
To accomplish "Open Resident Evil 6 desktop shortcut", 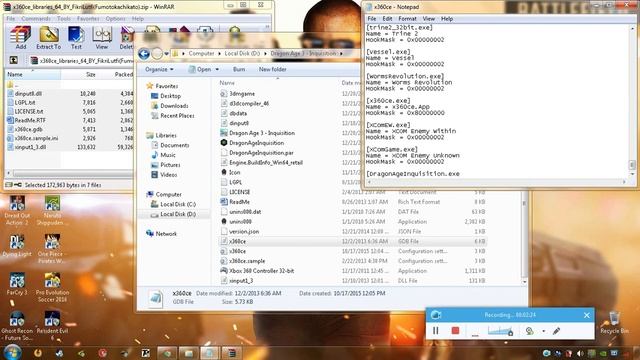I will click(52, 326).
